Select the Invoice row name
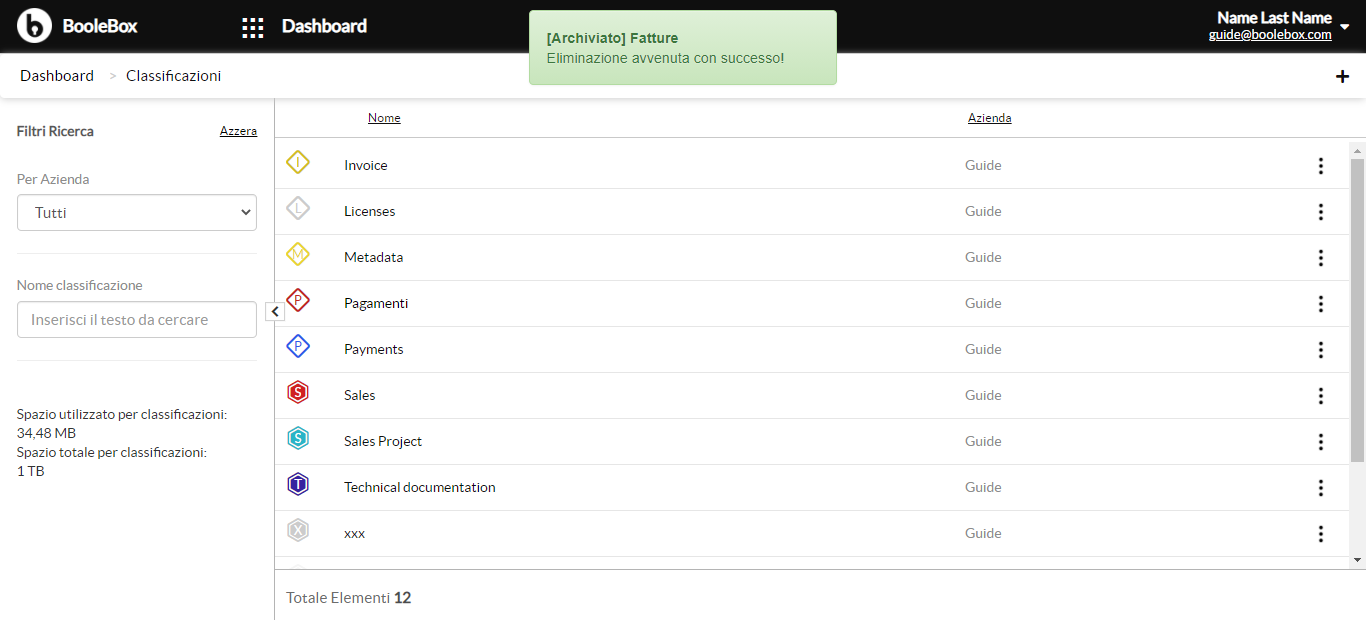The height and width of the screenshot is (620, 1366). pyautogui.click(x=365, y=166)
